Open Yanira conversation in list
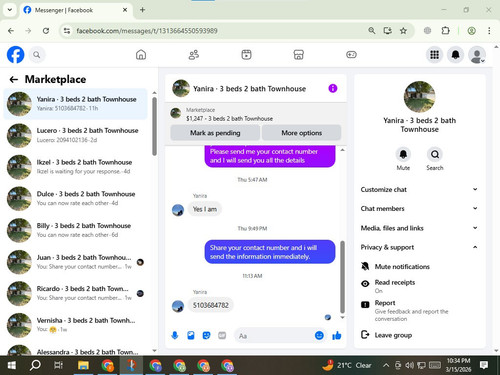500x375 pixels. coord(75,104)
